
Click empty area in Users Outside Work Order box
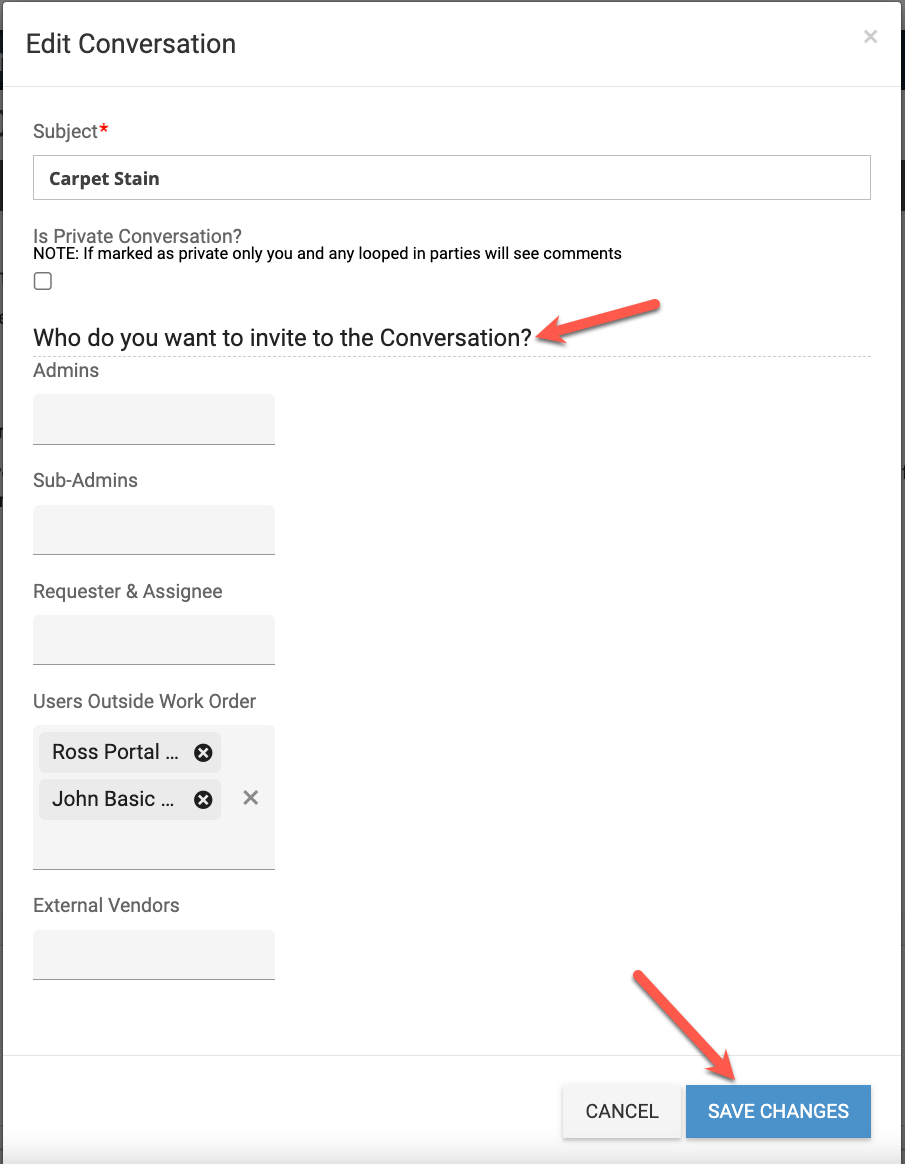[154, 845]
